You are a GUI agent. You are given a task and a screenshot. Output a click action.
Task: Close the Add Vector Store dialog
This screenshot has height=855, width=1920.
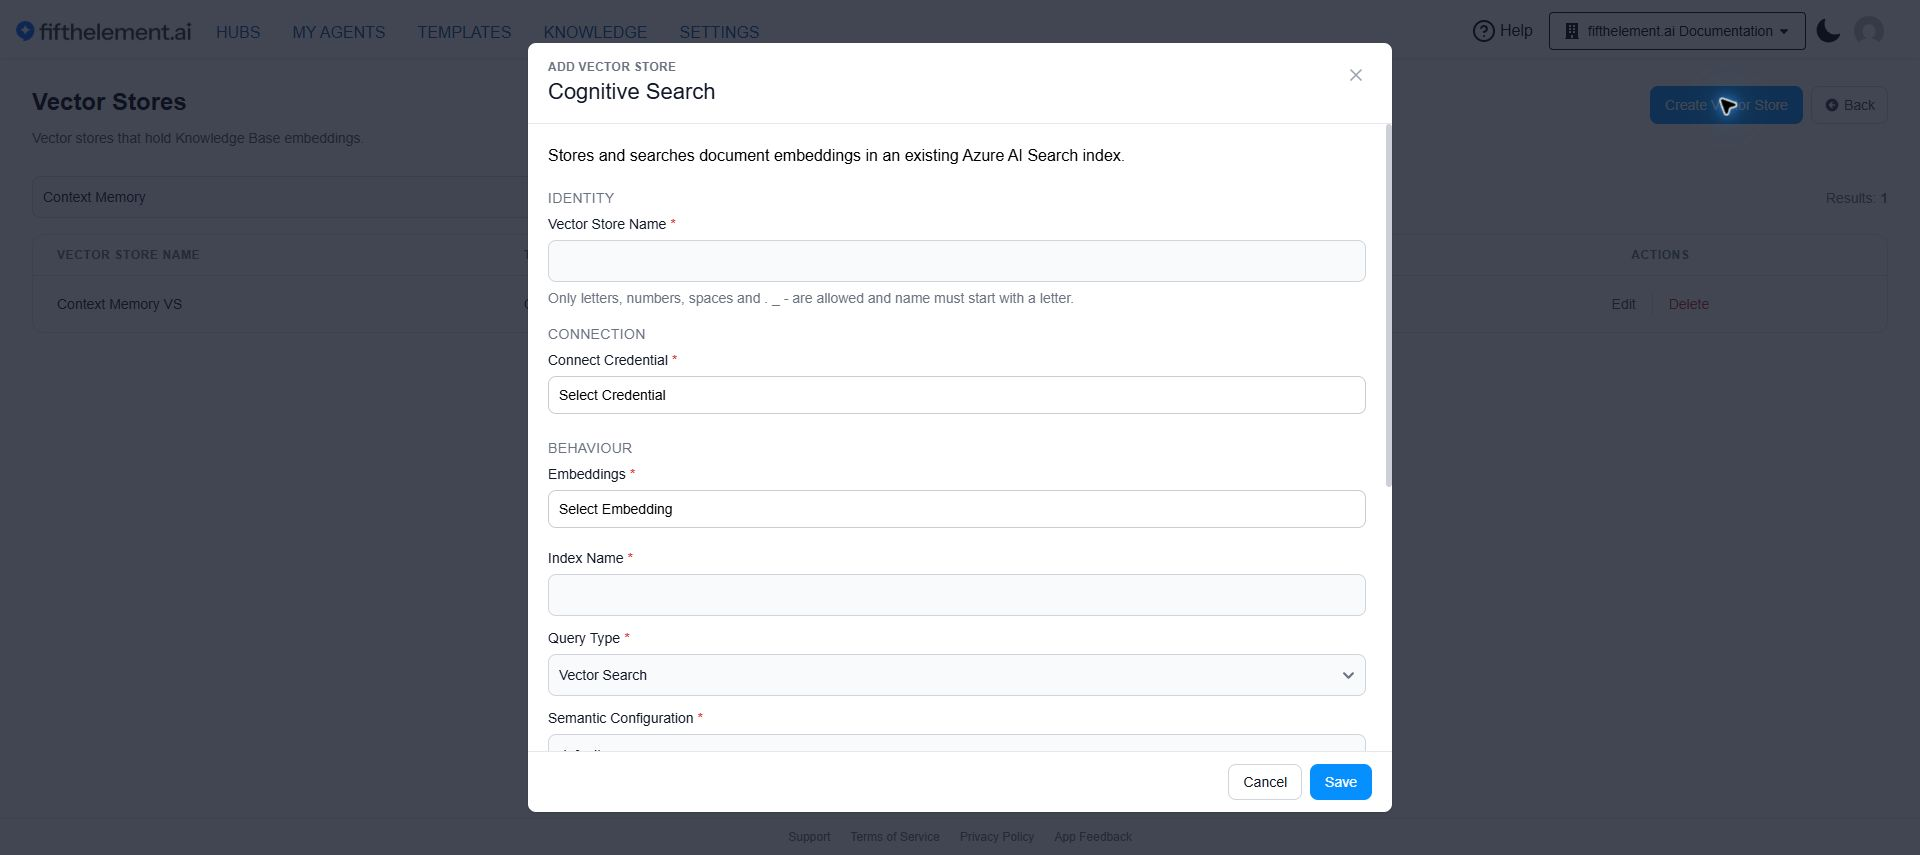(x=1355, y=75)
